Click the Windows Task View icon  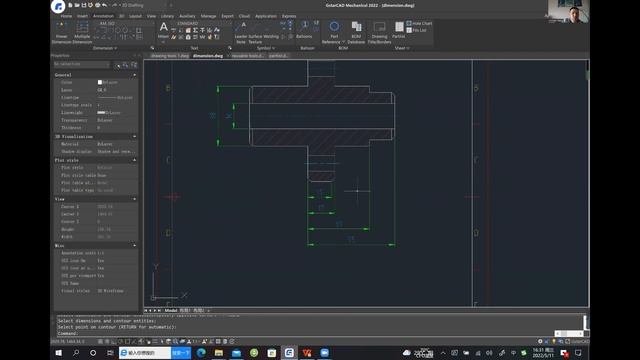(x=110, y=353)
